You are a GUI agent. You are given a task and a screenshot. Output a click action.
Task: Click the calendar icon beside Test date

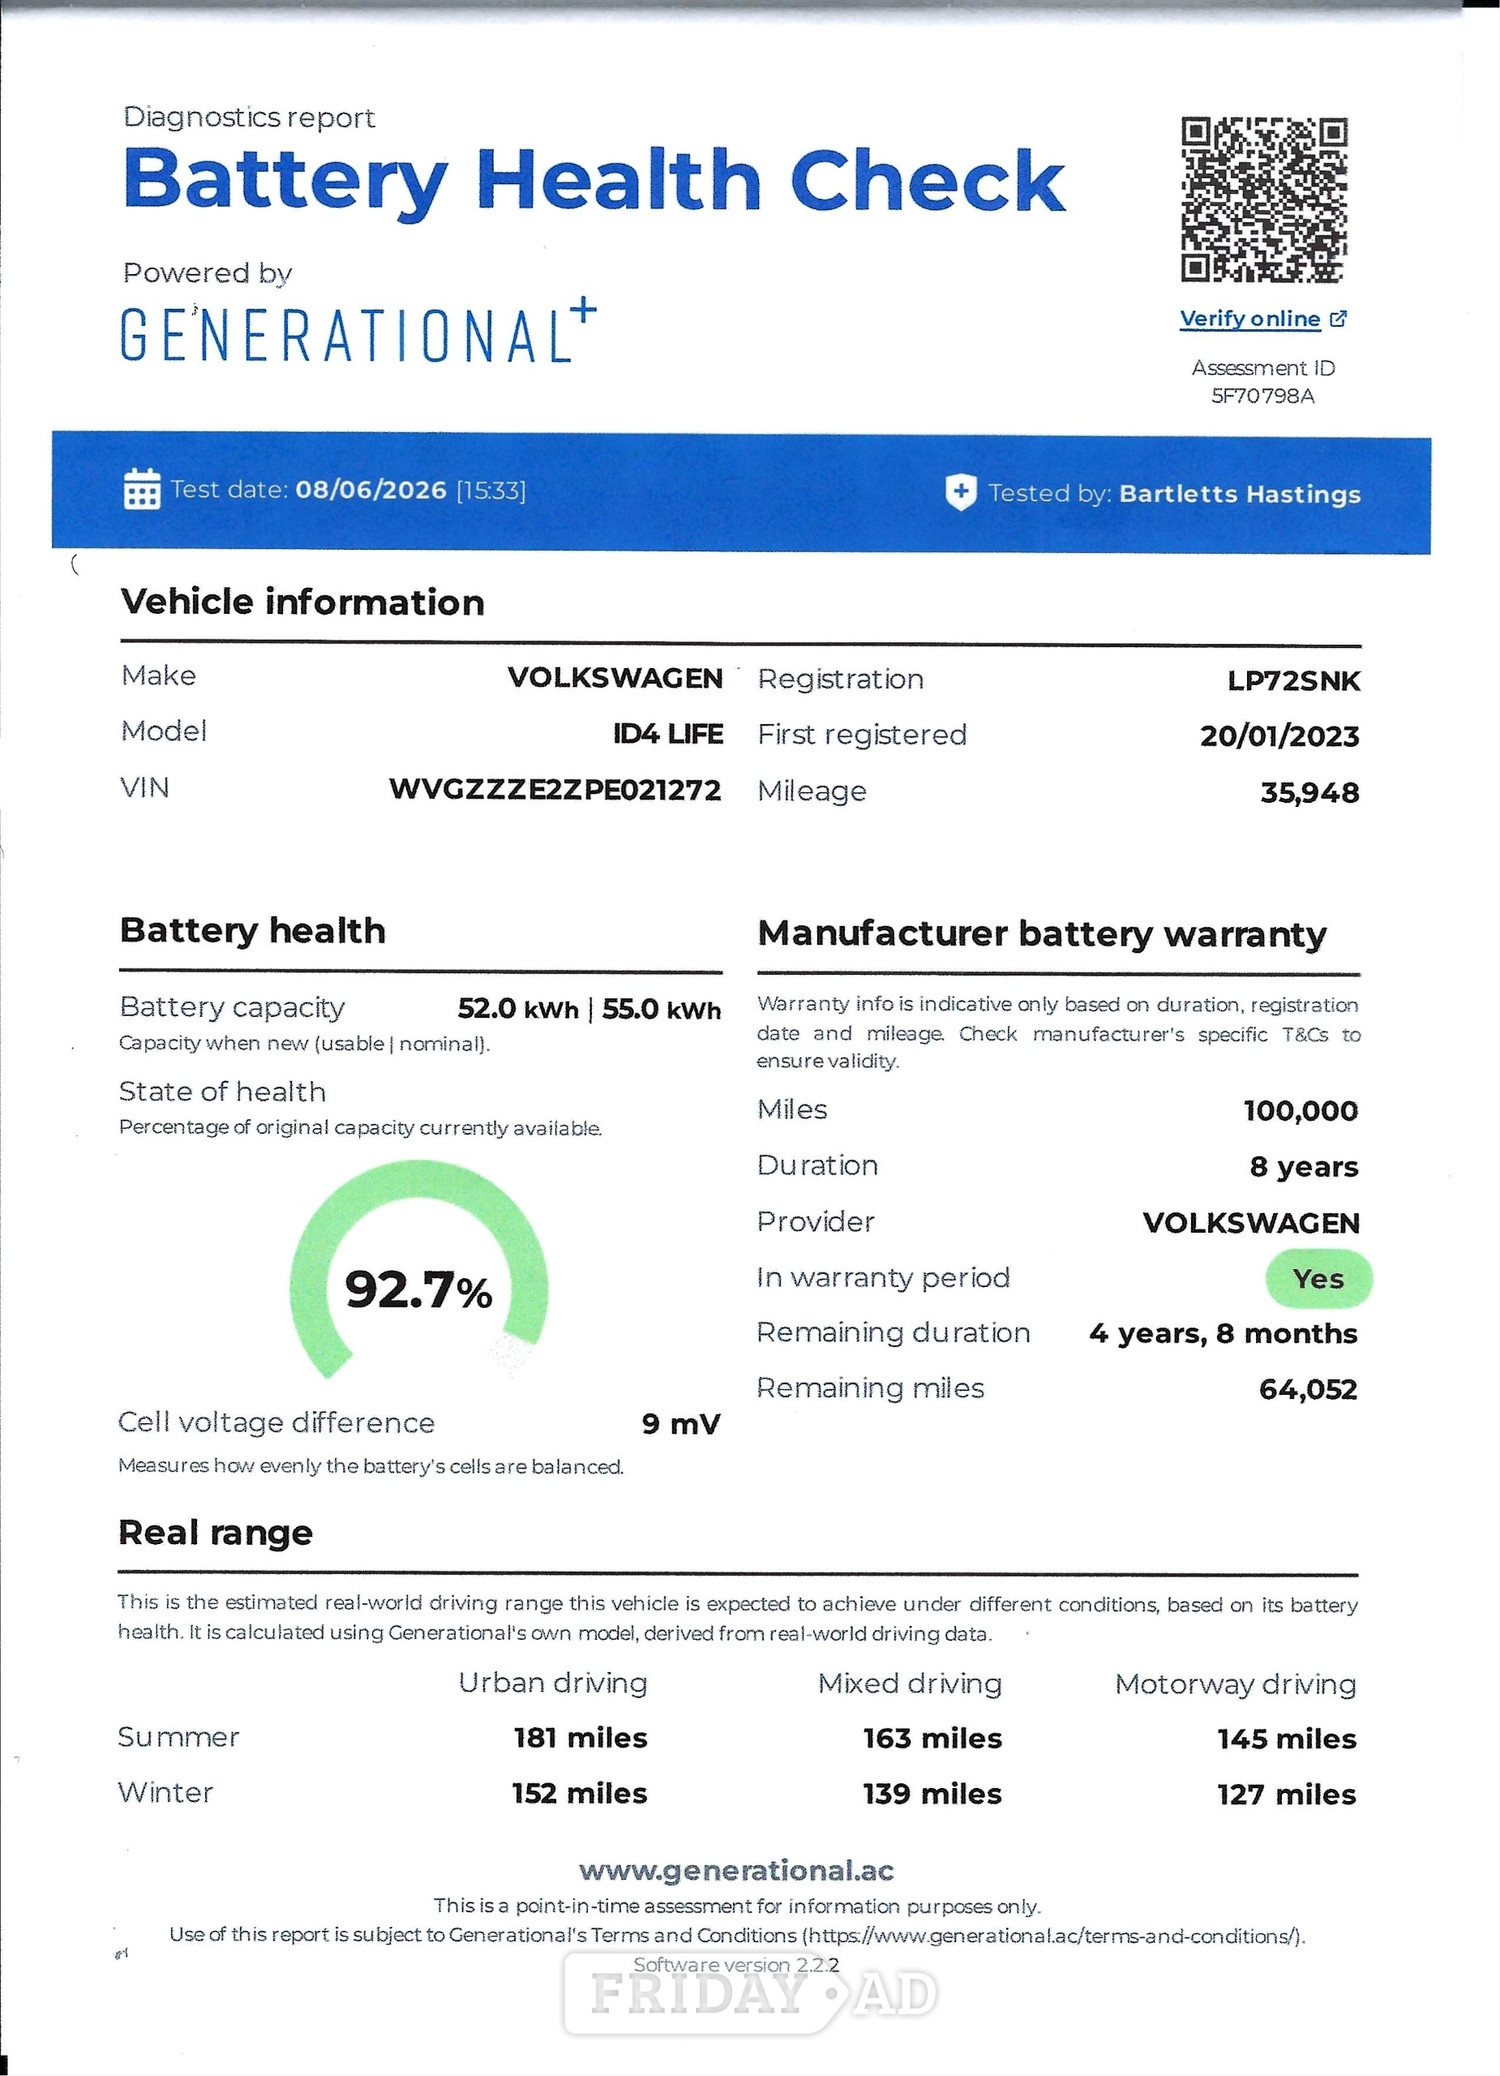[x=142, y=489]
